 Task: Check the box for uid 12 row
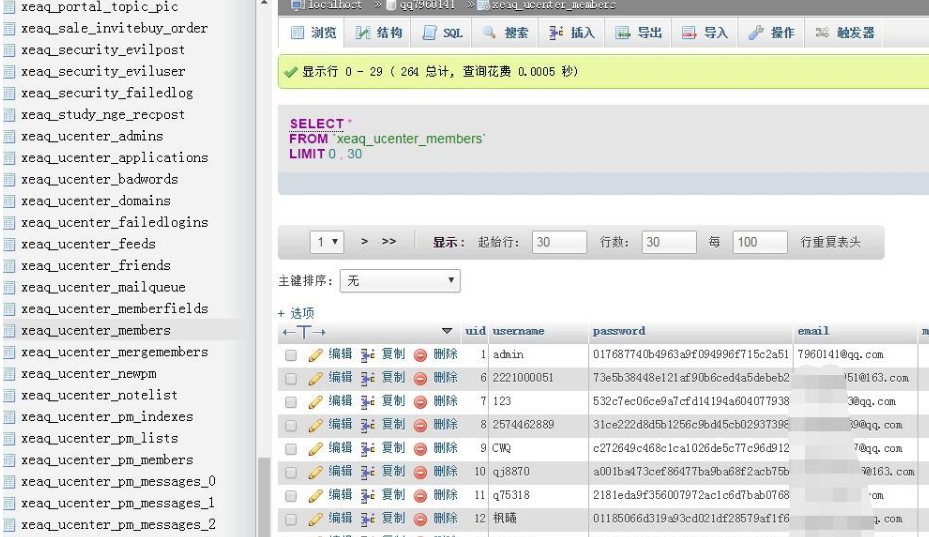[x=291, y=519]
